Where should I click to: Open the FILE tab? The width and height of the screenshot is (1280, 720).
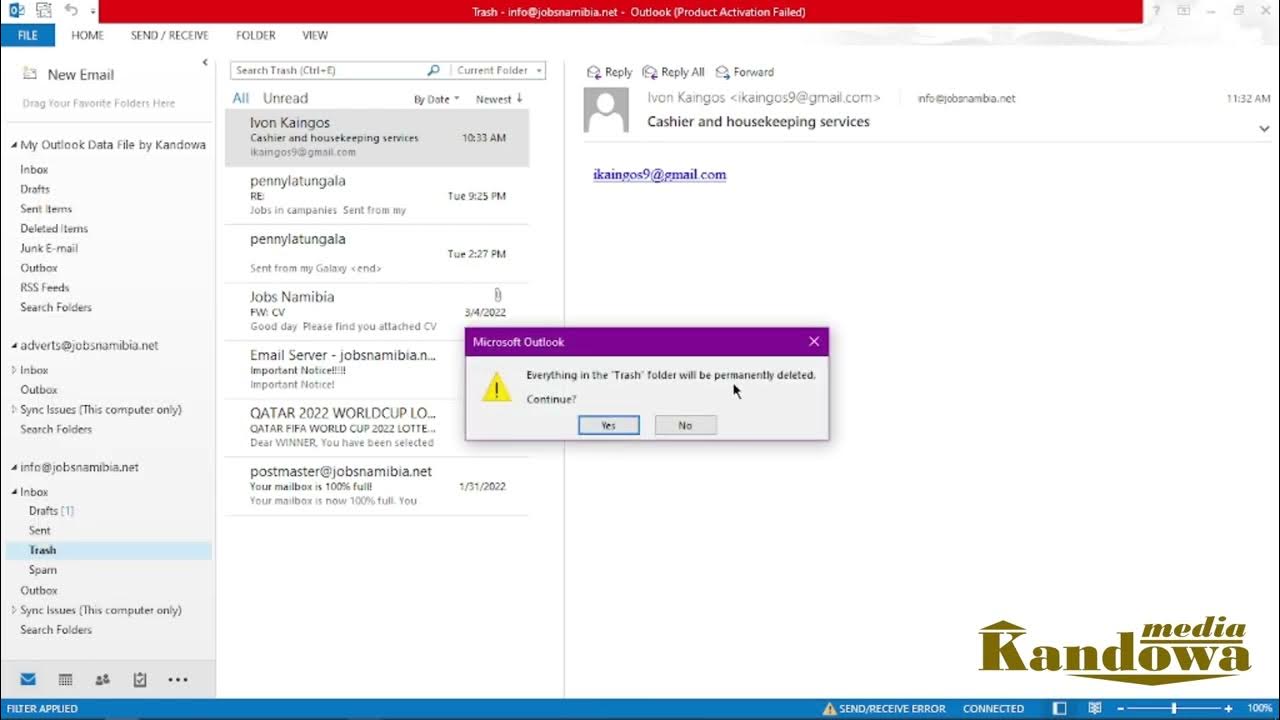click(28, 35)
